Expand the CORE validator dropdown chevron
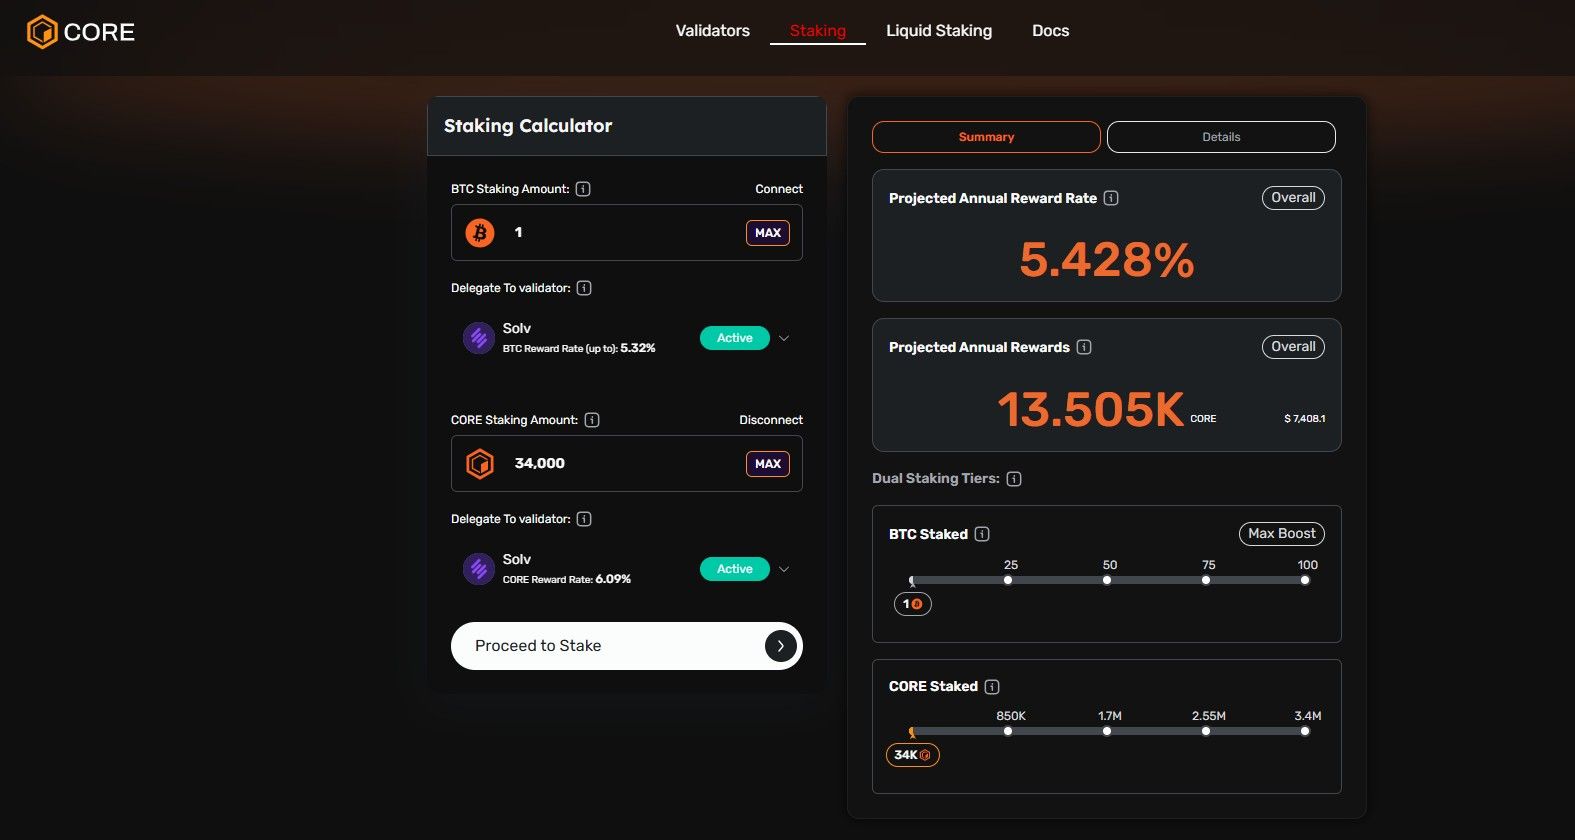This screenshot has height=840, width=1575. click(784, 569)
